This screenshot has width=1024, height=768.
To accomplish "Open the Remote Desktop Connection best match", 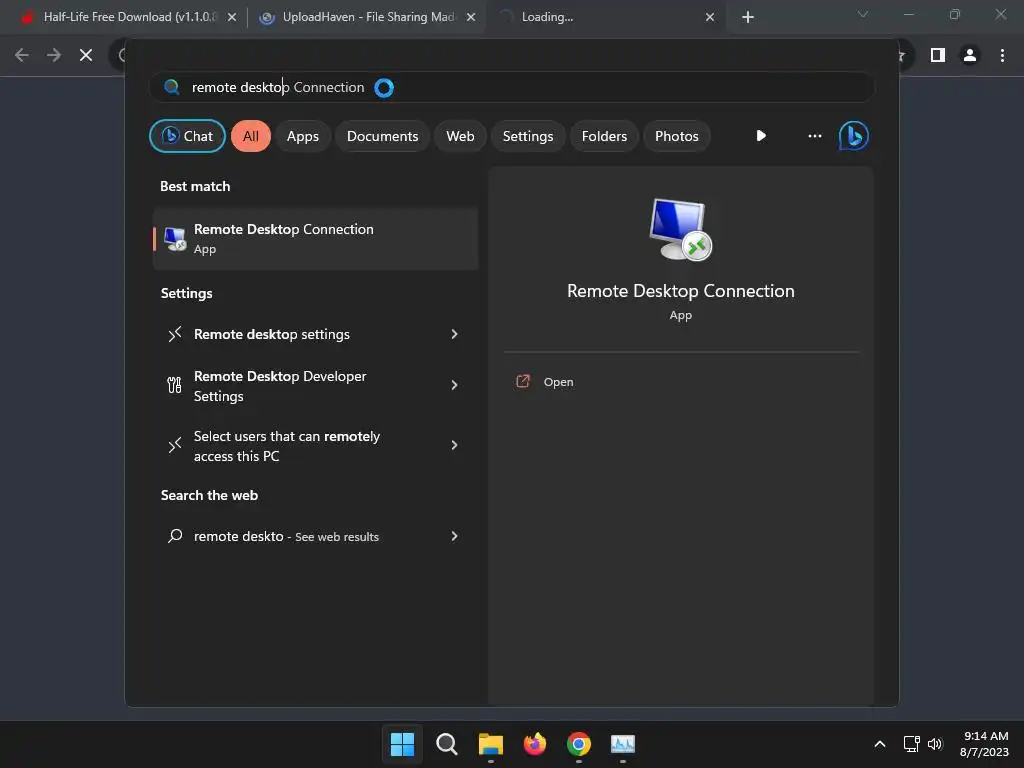I will click(315, 239).
